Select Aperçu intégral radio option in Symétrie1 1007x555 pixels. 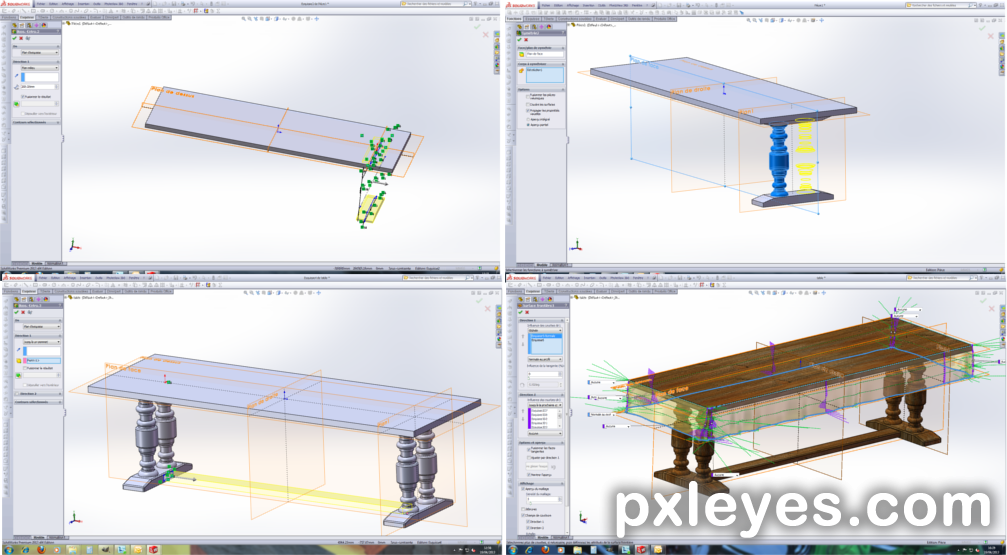pyautogui.click(x=528, y=119)
